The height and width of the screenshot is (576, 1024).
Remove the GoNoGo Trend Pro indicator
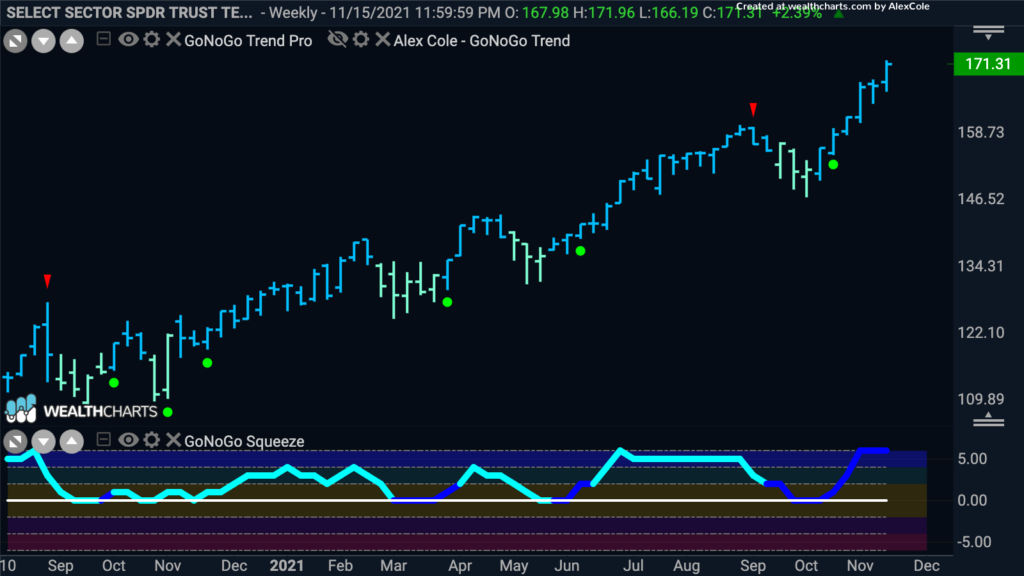[x=173, y=40]
